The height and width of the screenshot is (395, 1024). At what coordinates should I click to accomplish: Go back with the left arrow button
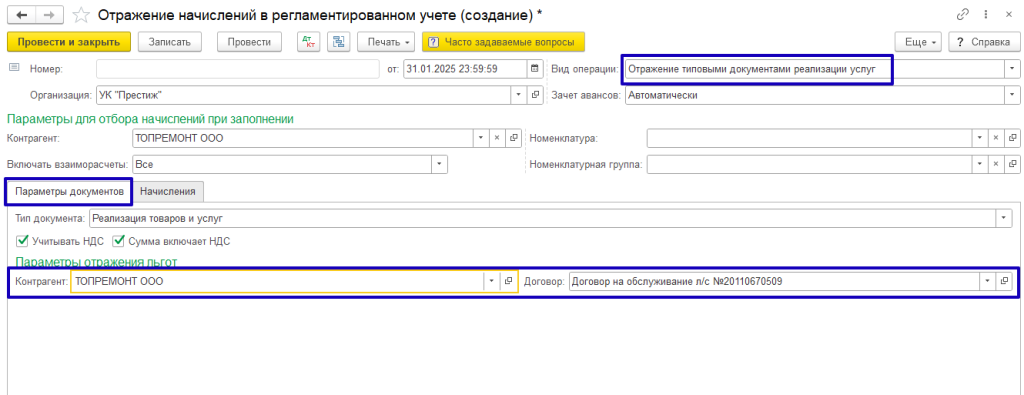coord(21,14)
